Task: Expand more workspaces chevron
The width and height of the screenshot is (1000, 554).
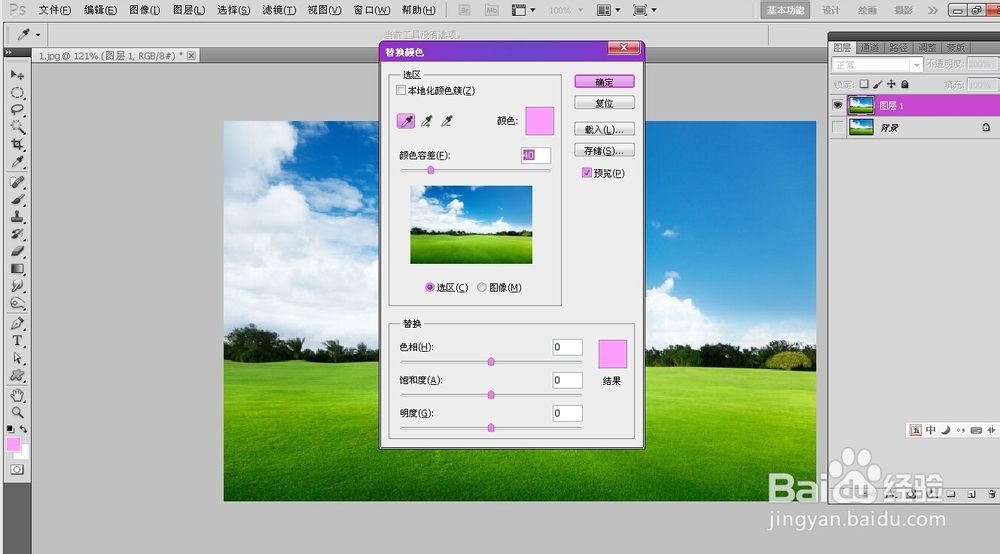Action: coord(933,10)
